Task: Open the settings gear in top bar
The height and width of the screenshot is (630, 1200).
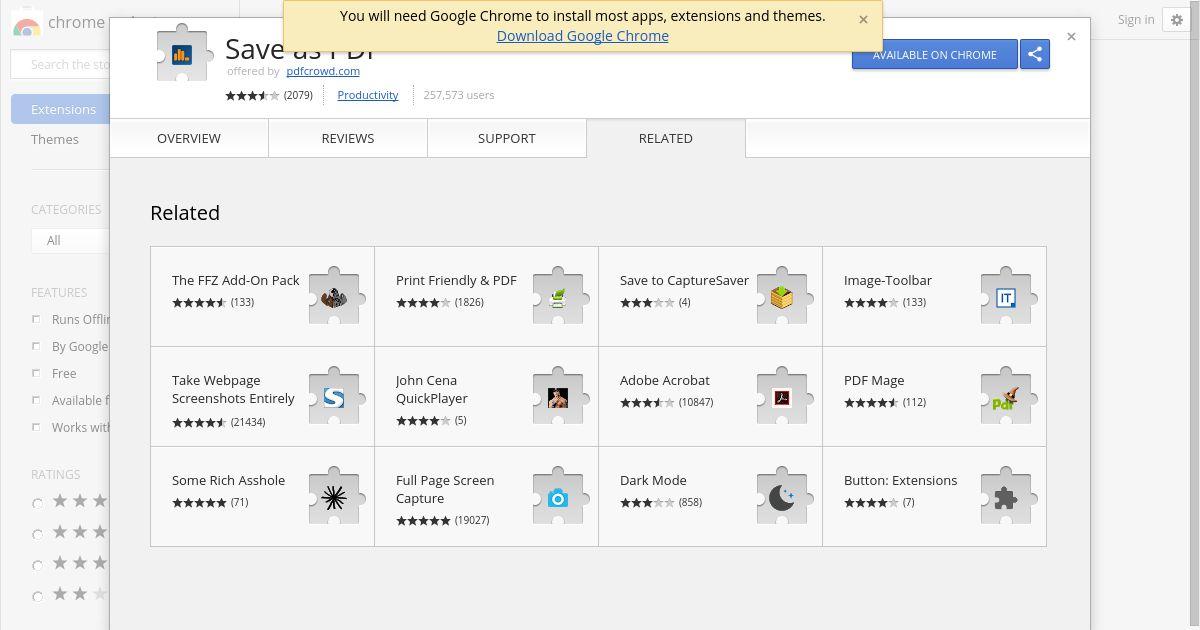Action: click(1177, 20)
